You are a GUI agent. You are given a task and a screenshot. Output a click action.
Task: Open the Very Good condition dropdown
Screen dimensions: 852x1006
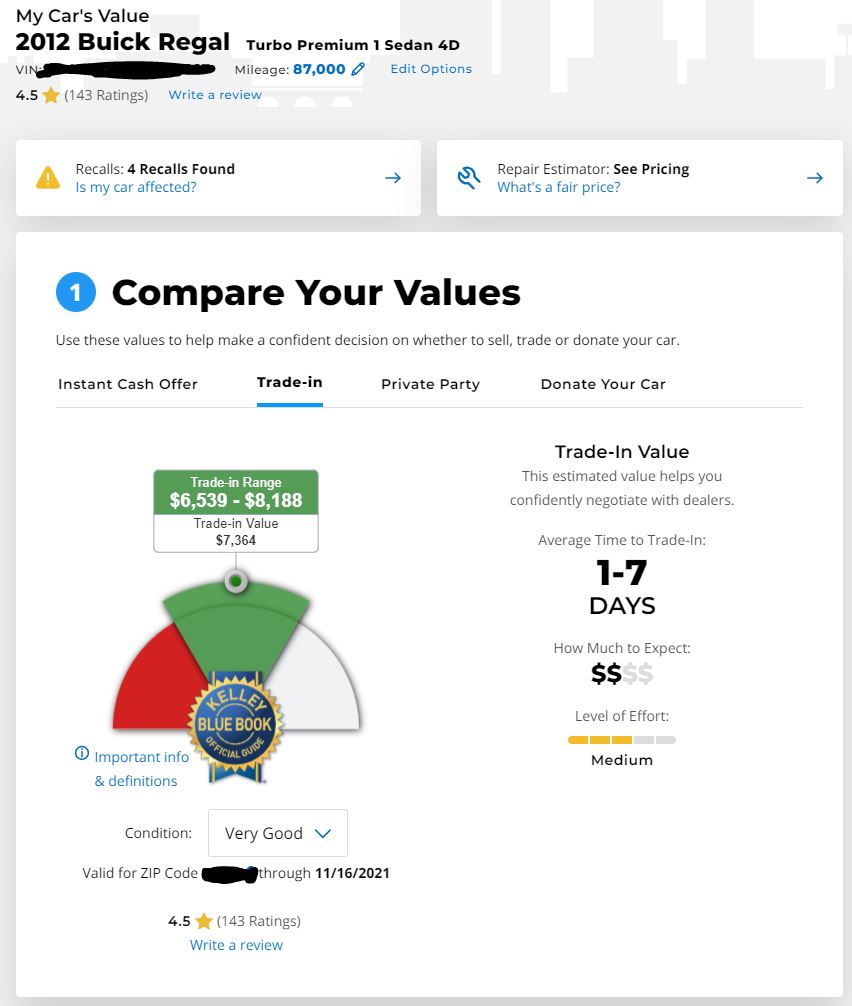coord(278,833)
